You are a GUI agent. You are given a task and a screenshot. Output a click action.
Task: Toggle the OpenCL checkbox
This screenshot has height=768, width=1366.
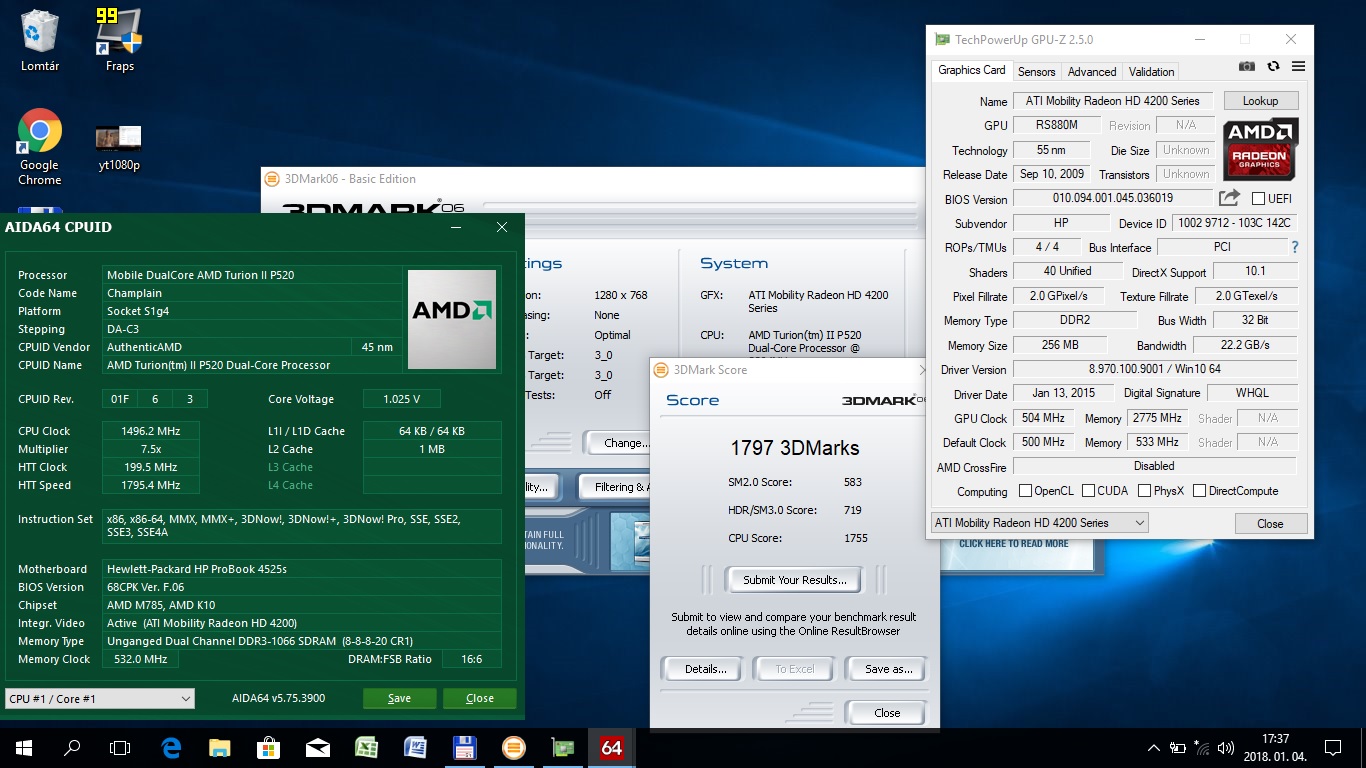1025,491
